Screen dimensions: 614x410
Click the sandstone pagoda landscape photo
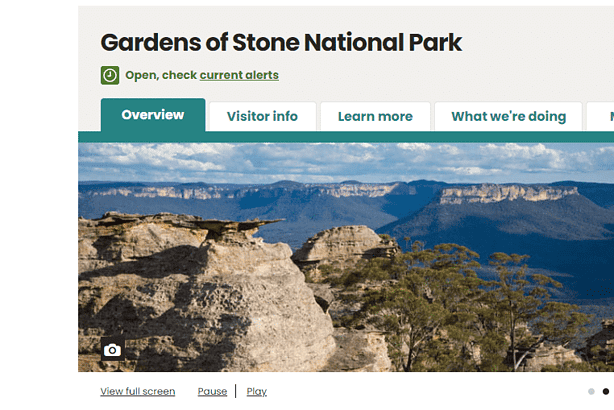pyautogui.click(x=346, y=257)
